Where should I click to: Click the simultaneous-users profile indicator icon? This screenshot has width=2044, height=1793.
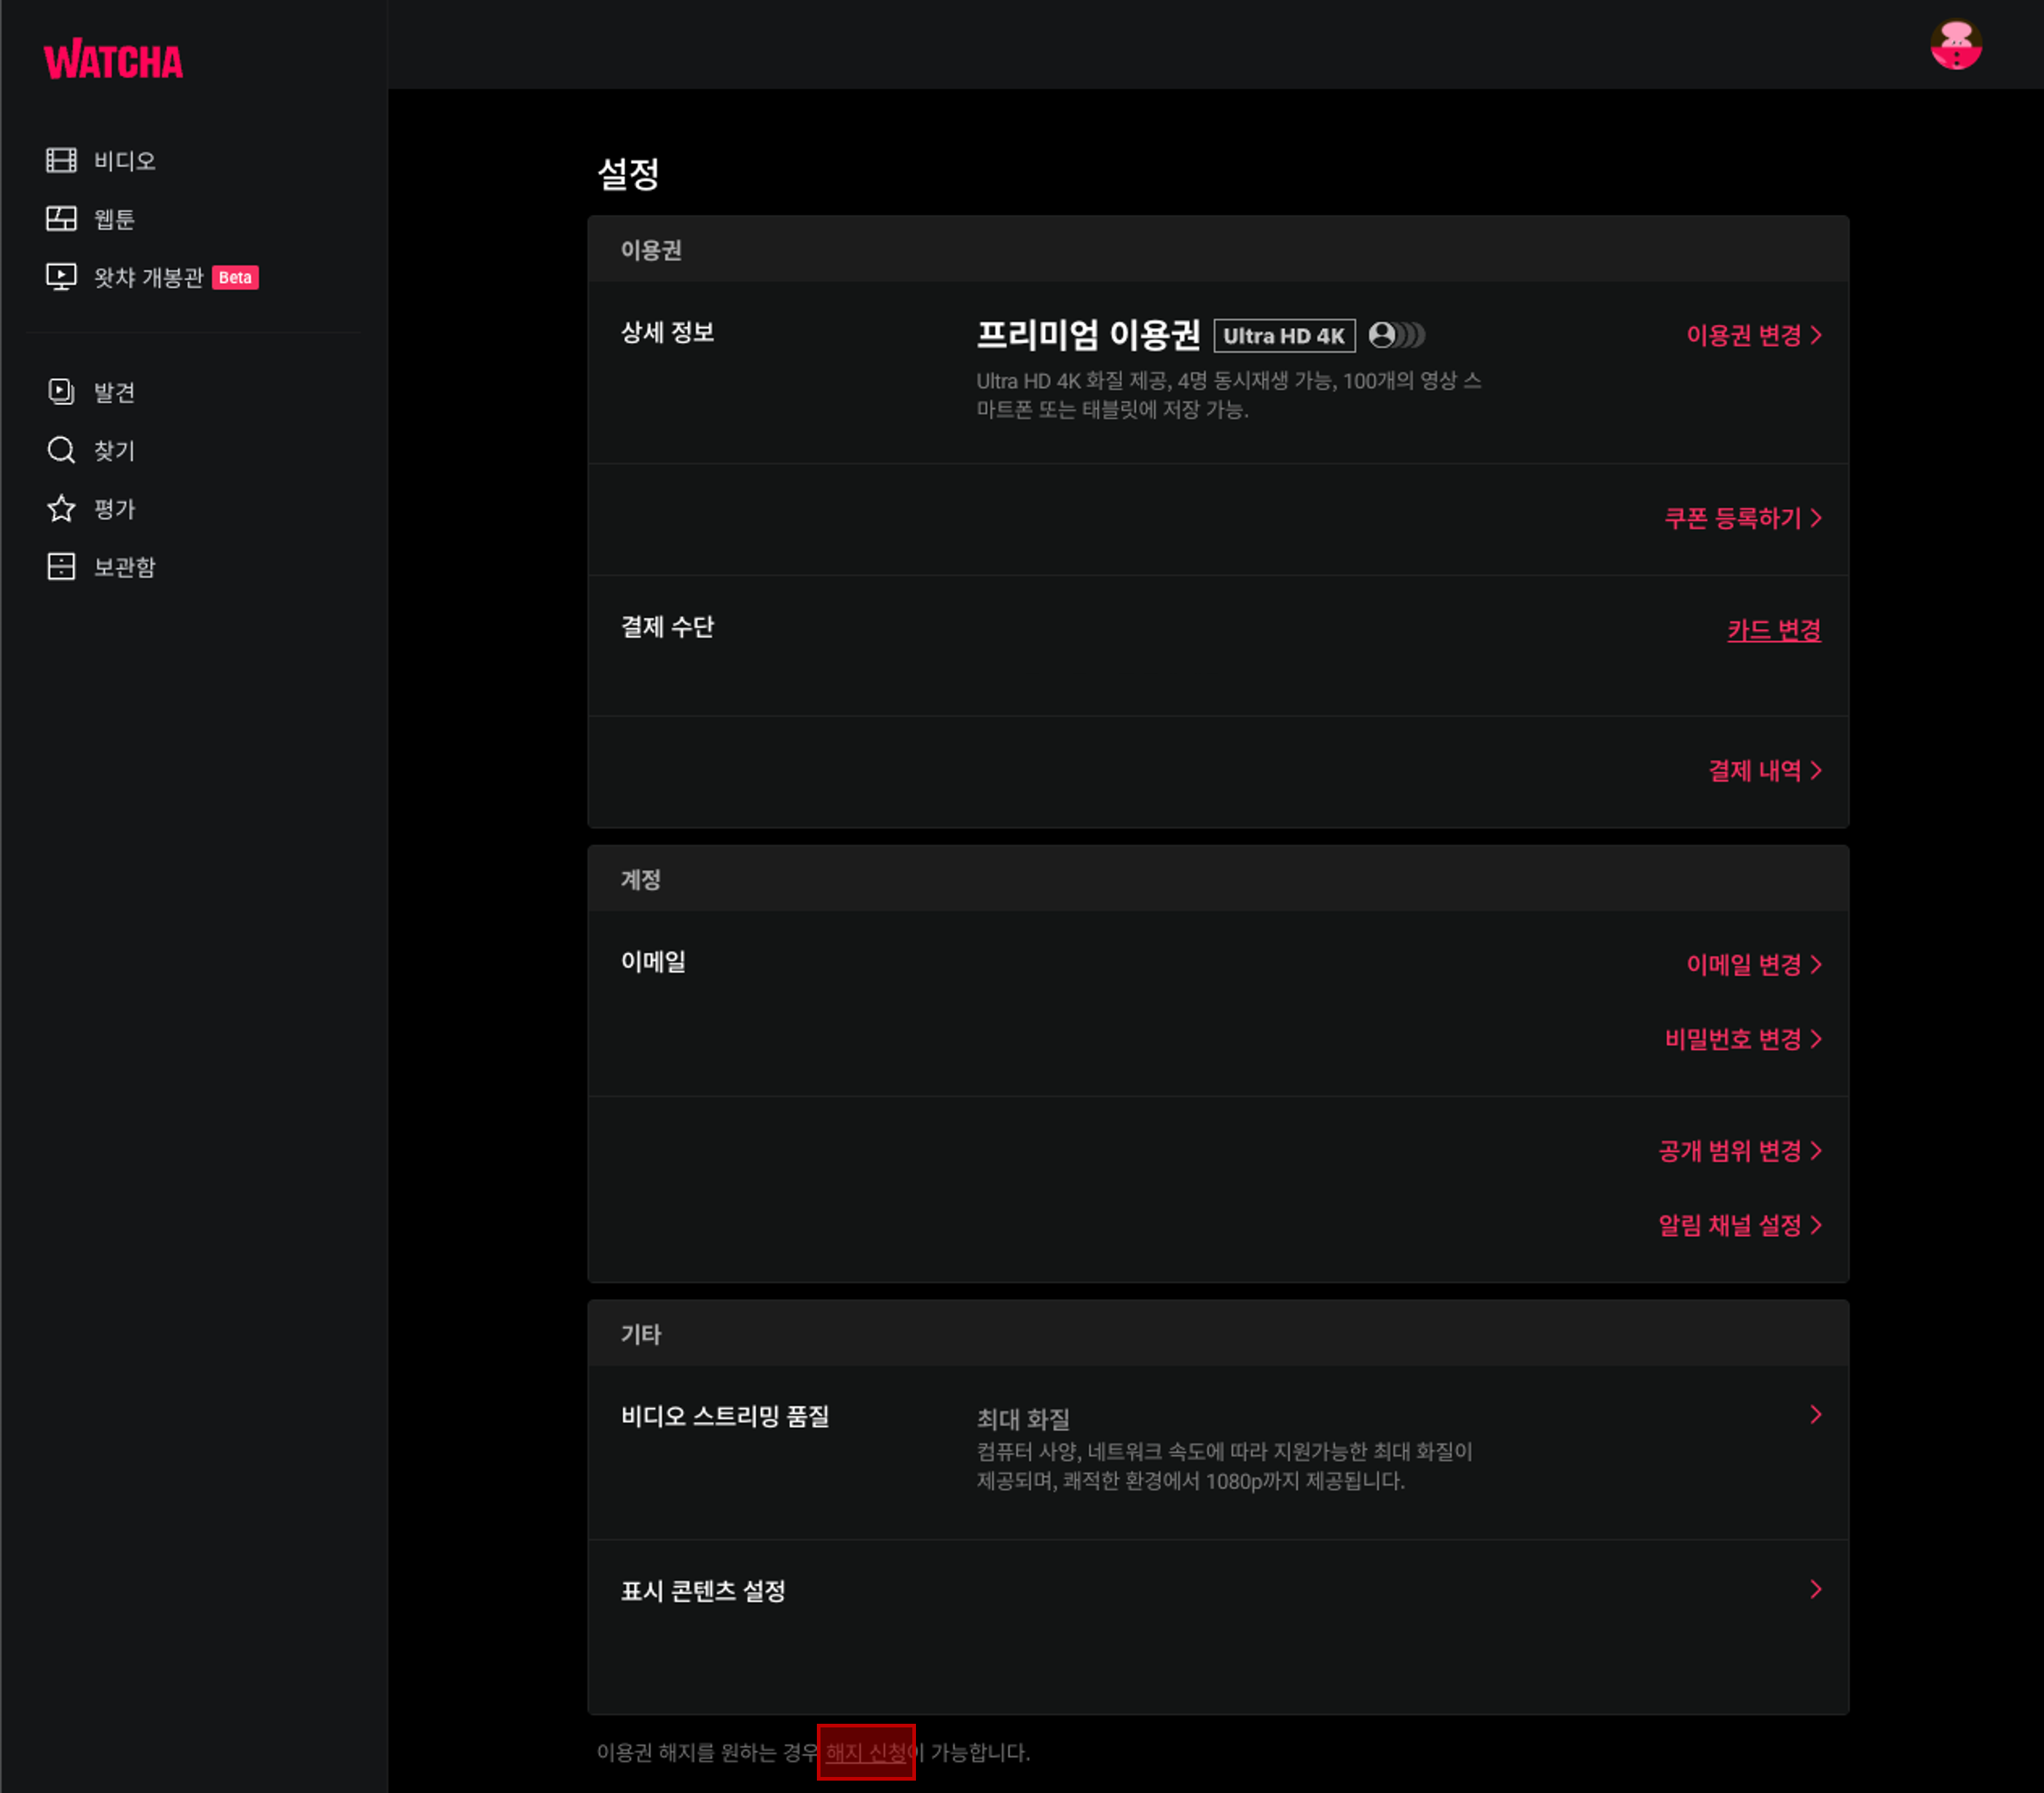[x=1396, y=335]
